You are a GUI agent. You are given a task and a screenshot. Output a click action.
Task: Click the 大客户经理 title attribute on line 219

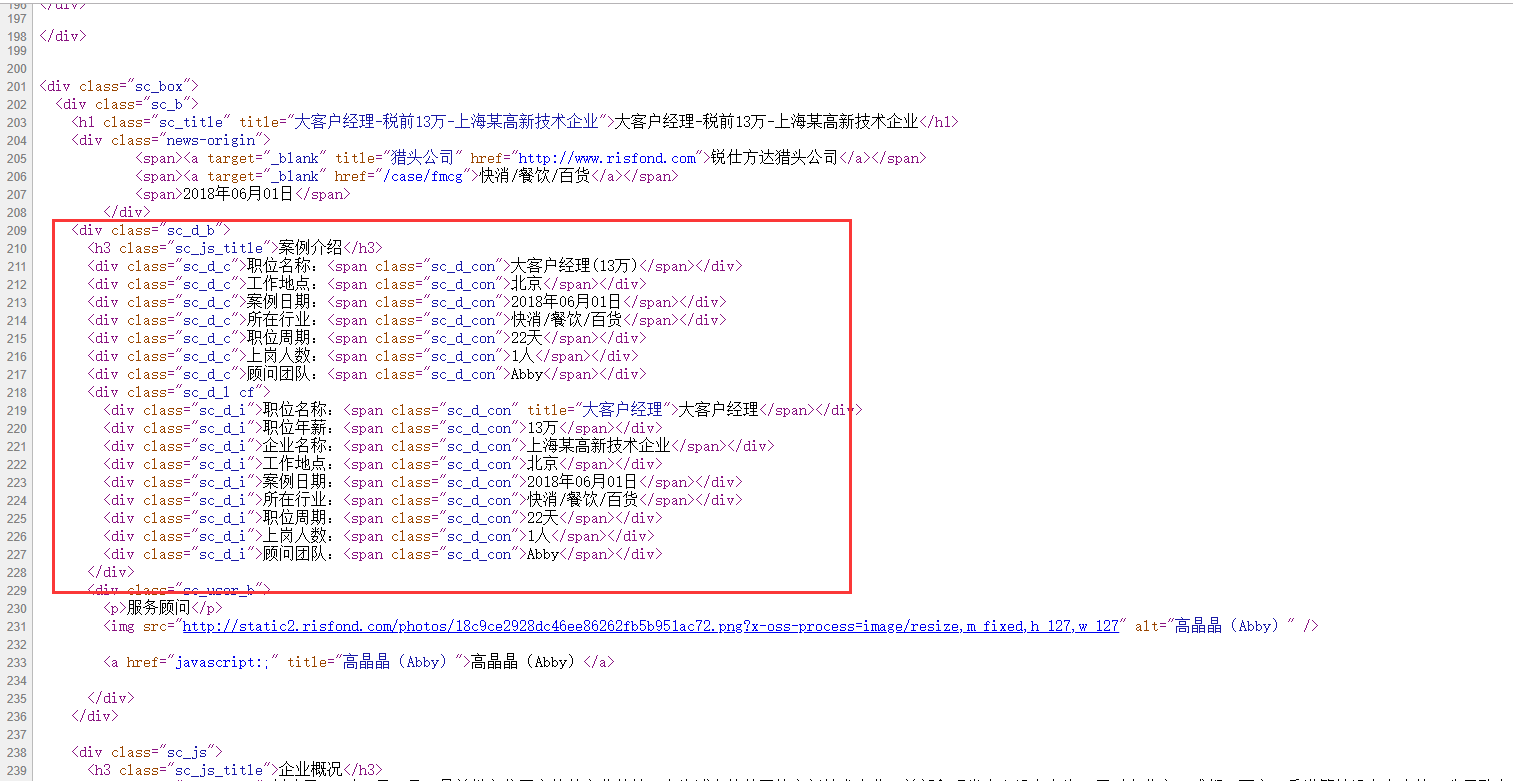623,410
